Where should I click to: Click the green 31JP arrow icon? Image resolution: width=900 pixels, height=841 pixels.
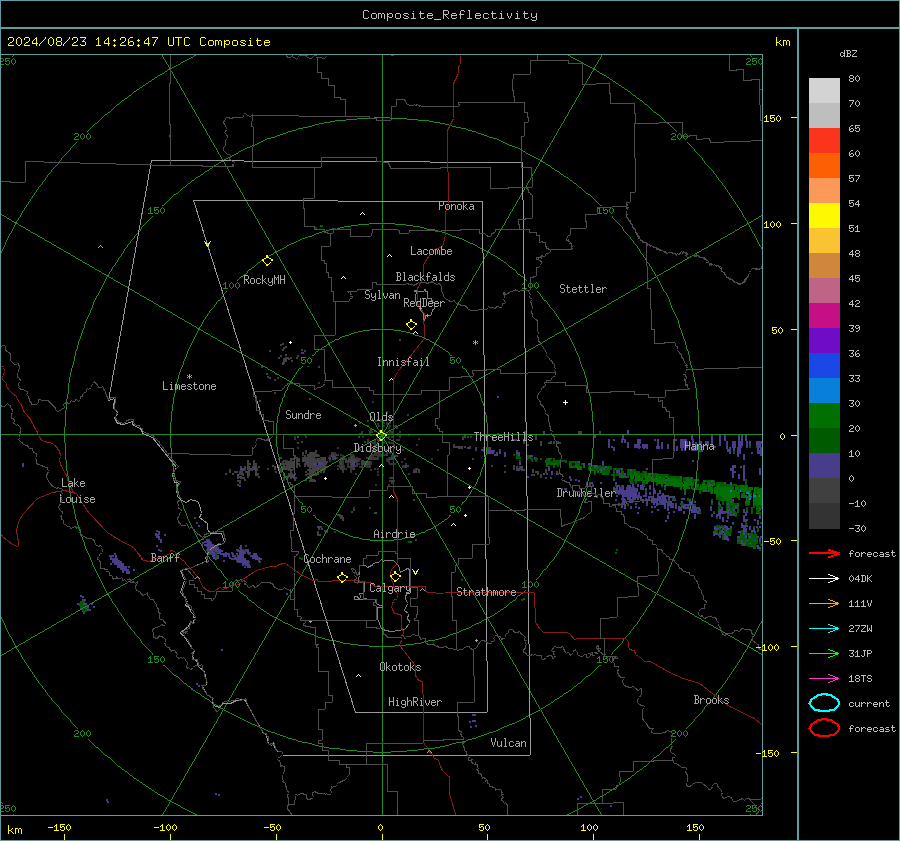coord(824,653)
